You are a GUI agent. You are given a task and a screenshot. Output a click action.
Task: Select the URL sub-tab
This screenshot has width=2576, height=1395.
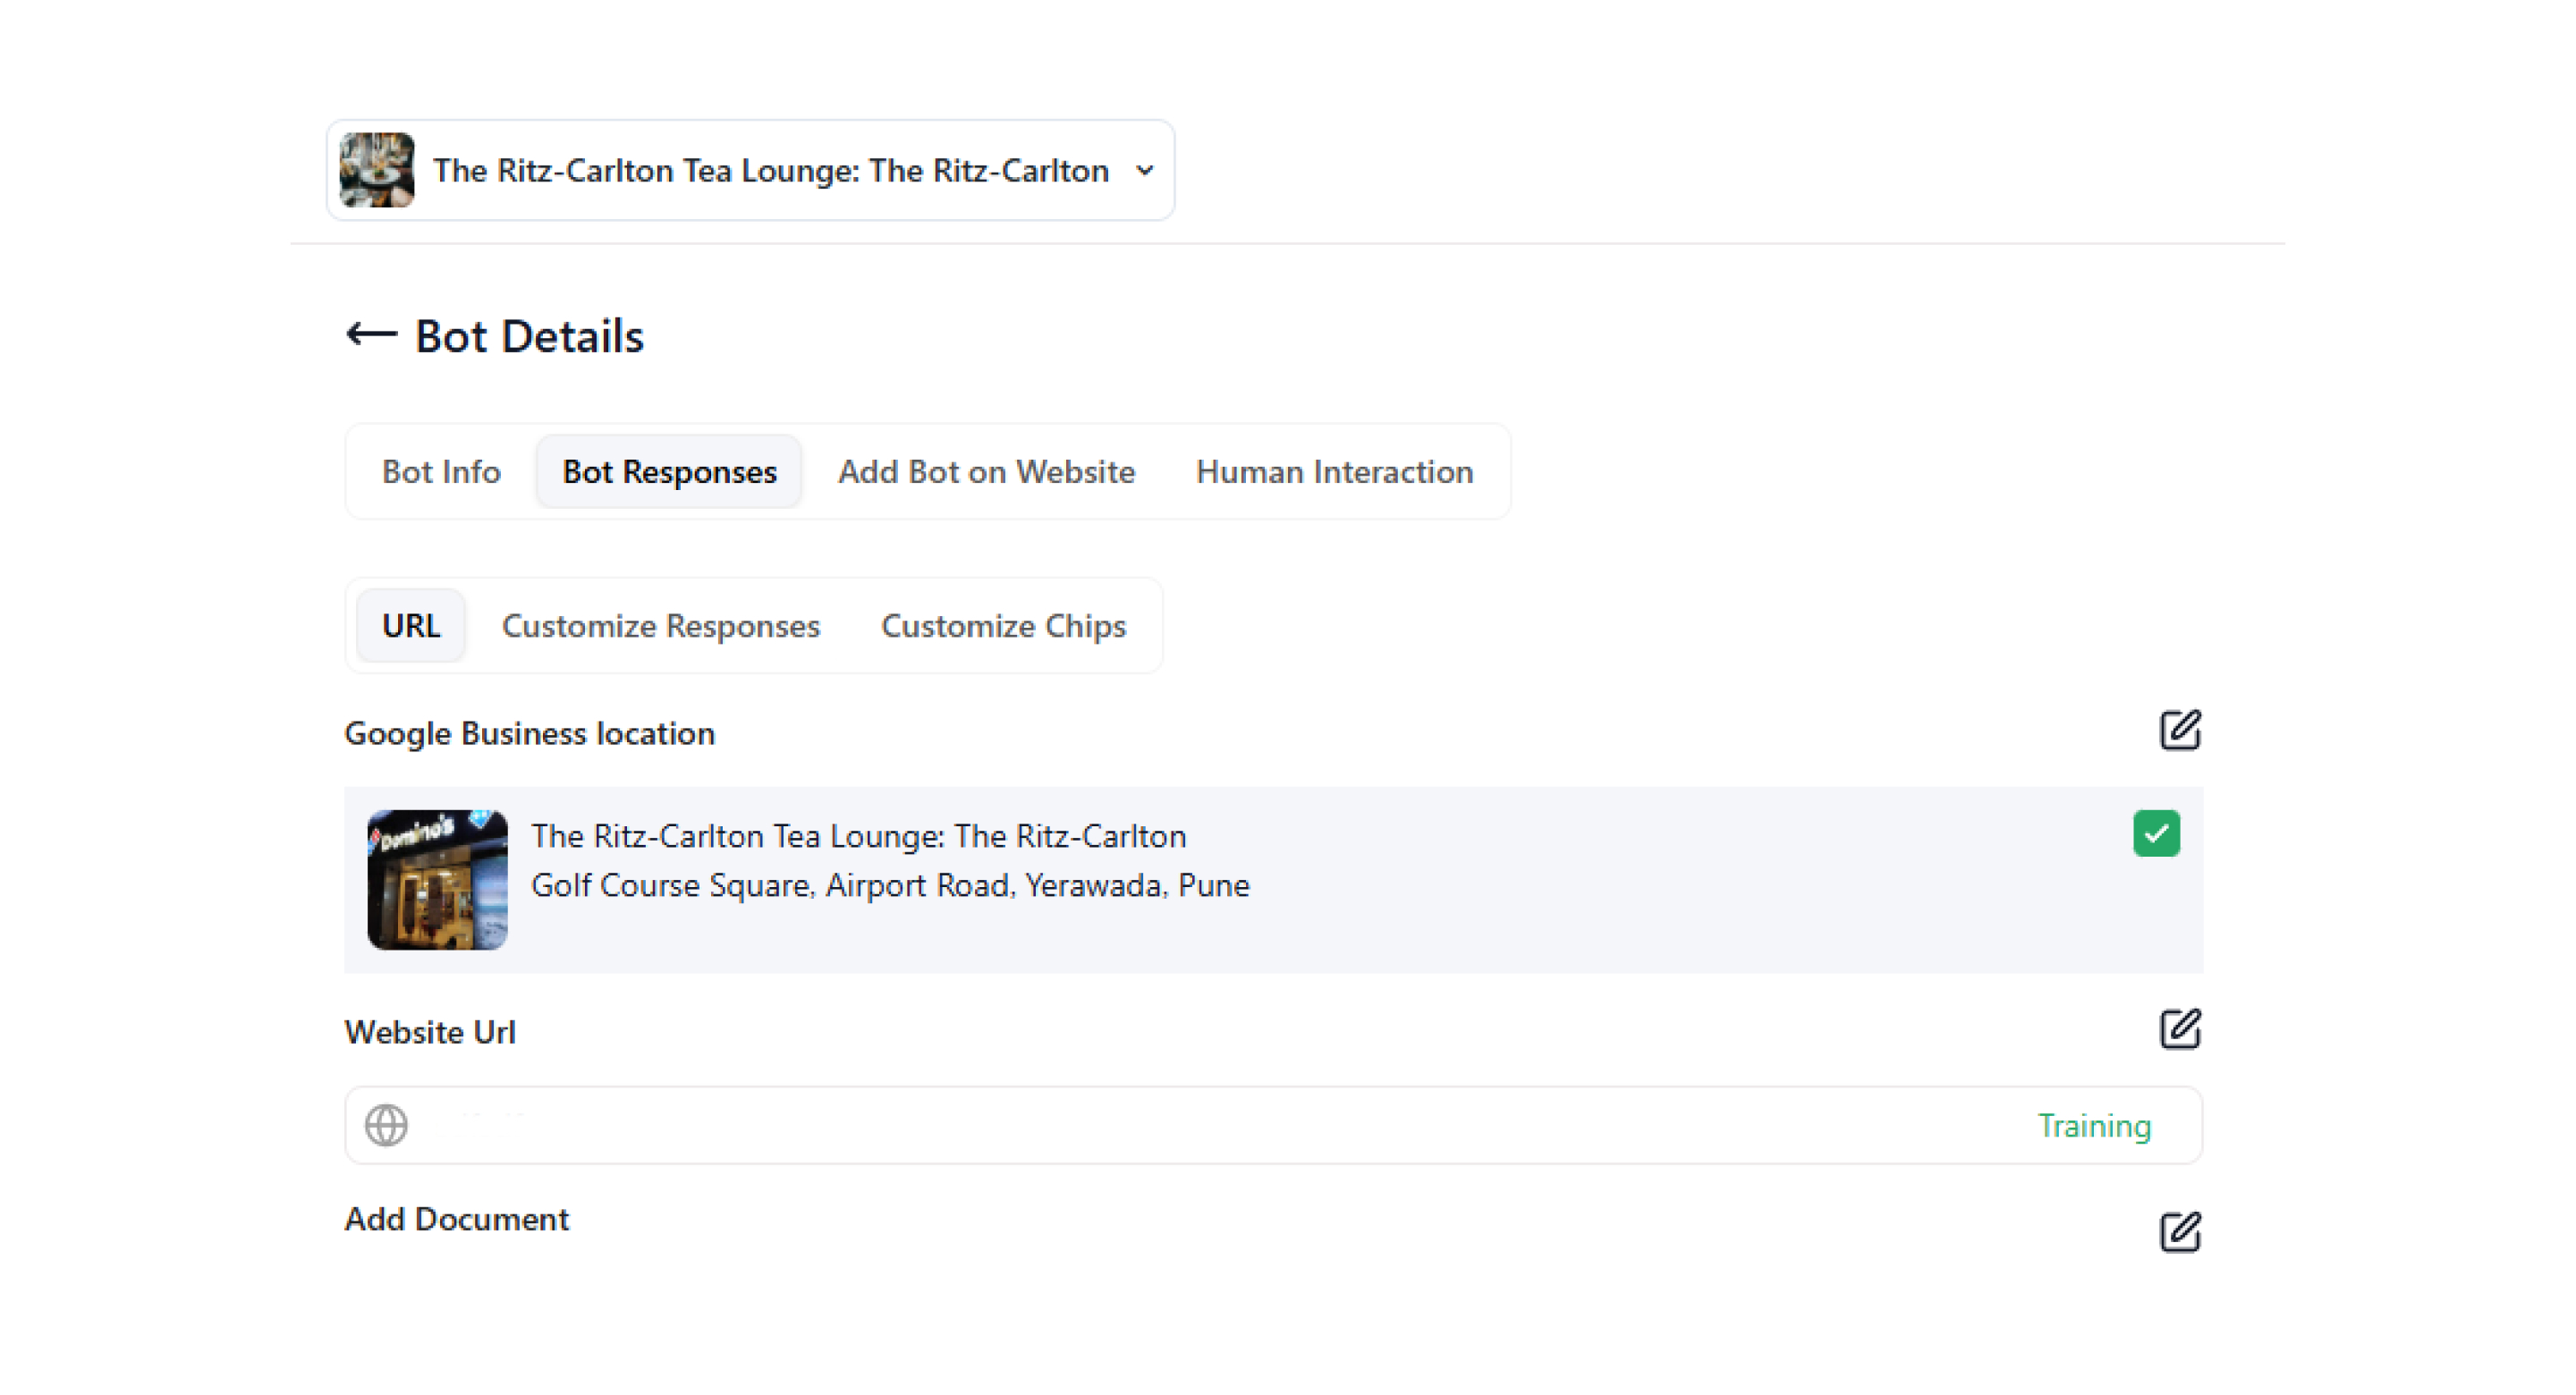tap(411, 626)
